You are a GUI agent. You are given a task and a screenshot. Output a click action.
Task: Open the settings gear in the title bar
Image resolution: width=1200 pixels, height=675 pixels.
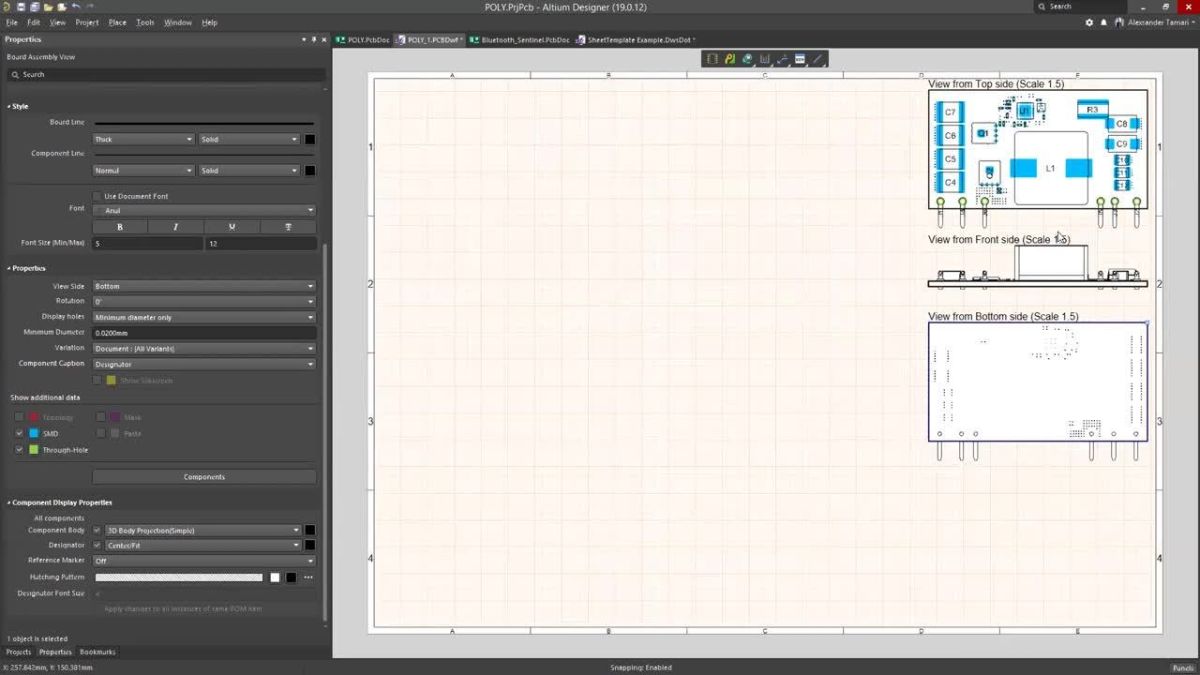1088,21
